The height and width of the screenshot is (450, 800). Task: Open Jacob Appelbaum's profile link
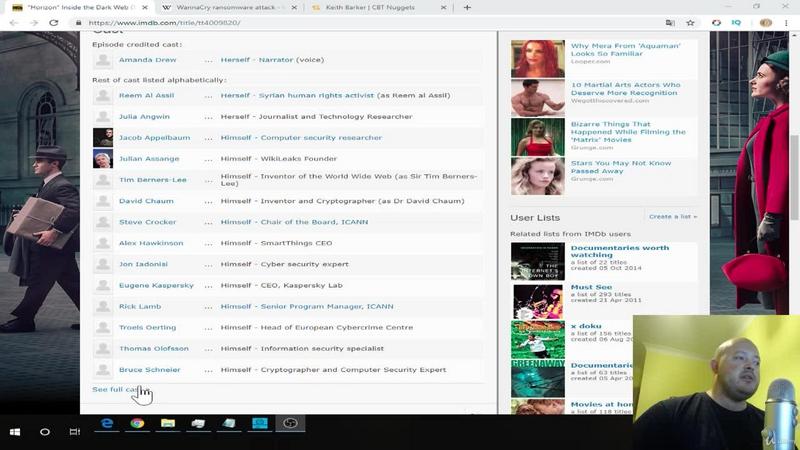(x=155, y=138)
